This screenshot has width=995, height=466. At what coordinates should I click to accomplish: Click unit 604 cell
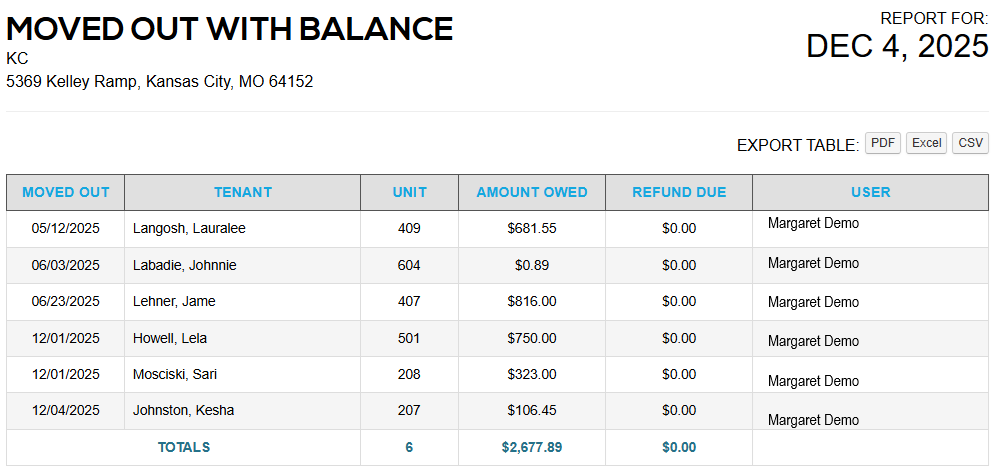click(409, 265)
